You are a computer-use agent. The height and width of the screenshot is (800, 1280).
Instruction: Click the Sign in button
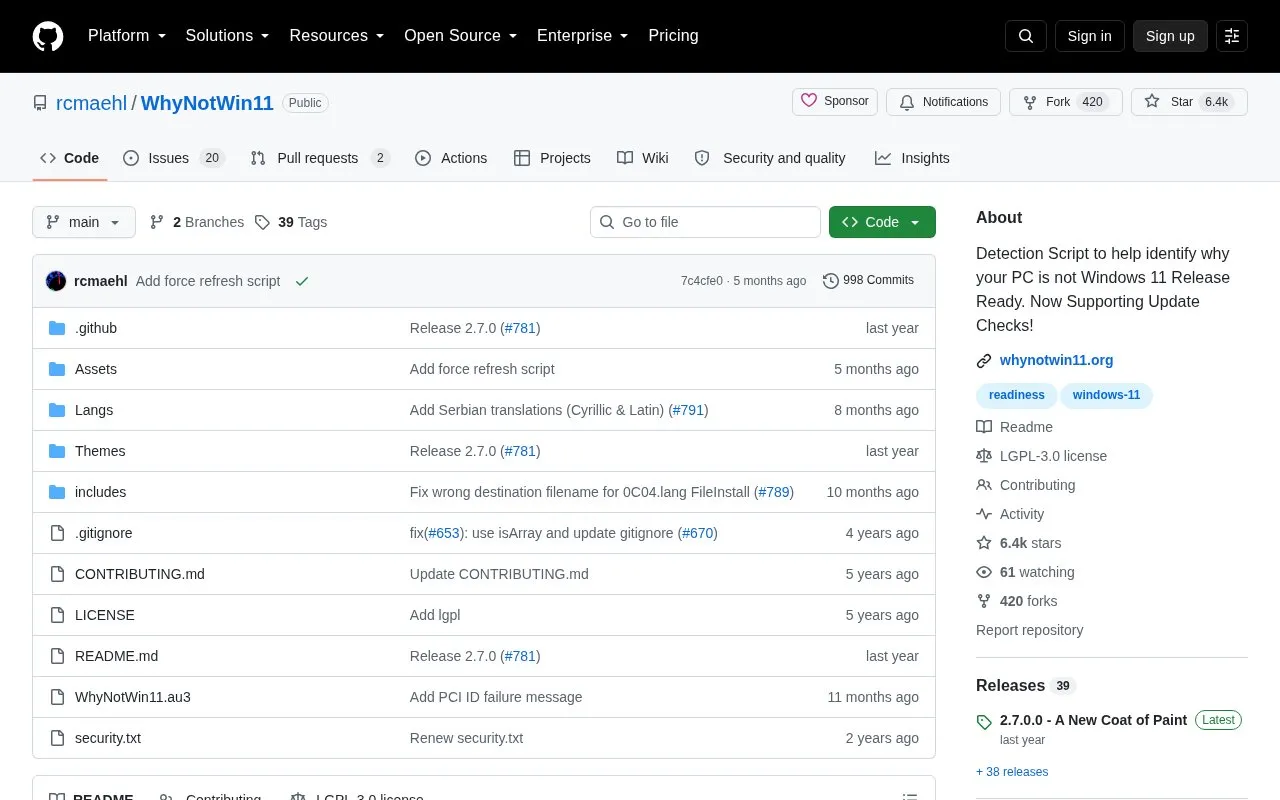1089,36
